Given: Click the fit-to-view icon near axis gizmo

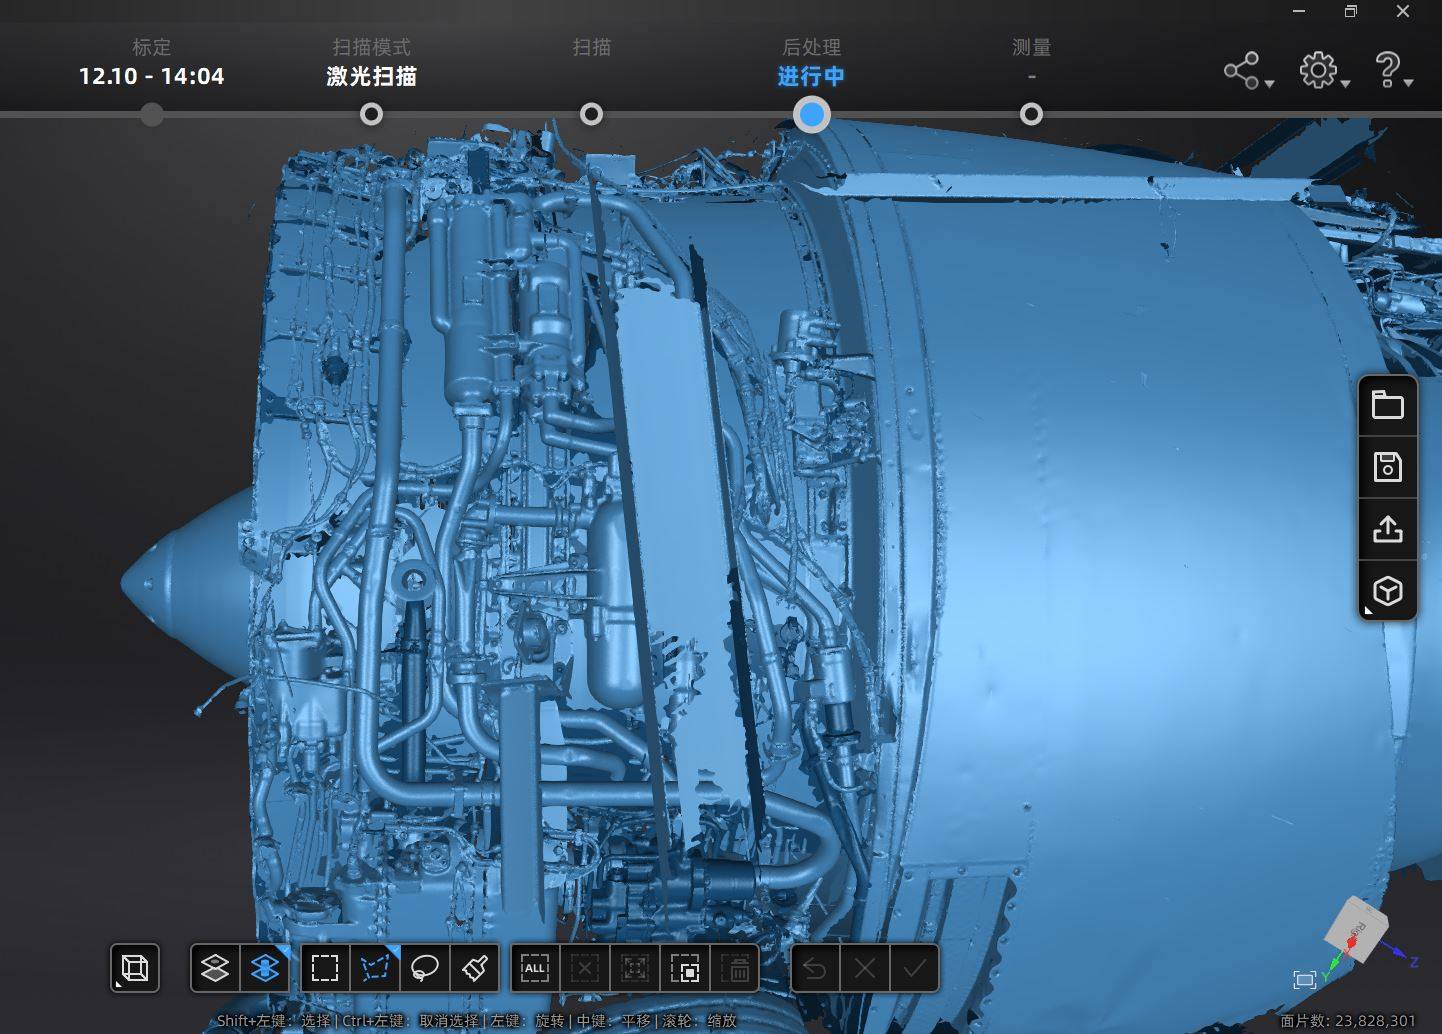Looking at the screenshot, I should (x=1305, y=980).
